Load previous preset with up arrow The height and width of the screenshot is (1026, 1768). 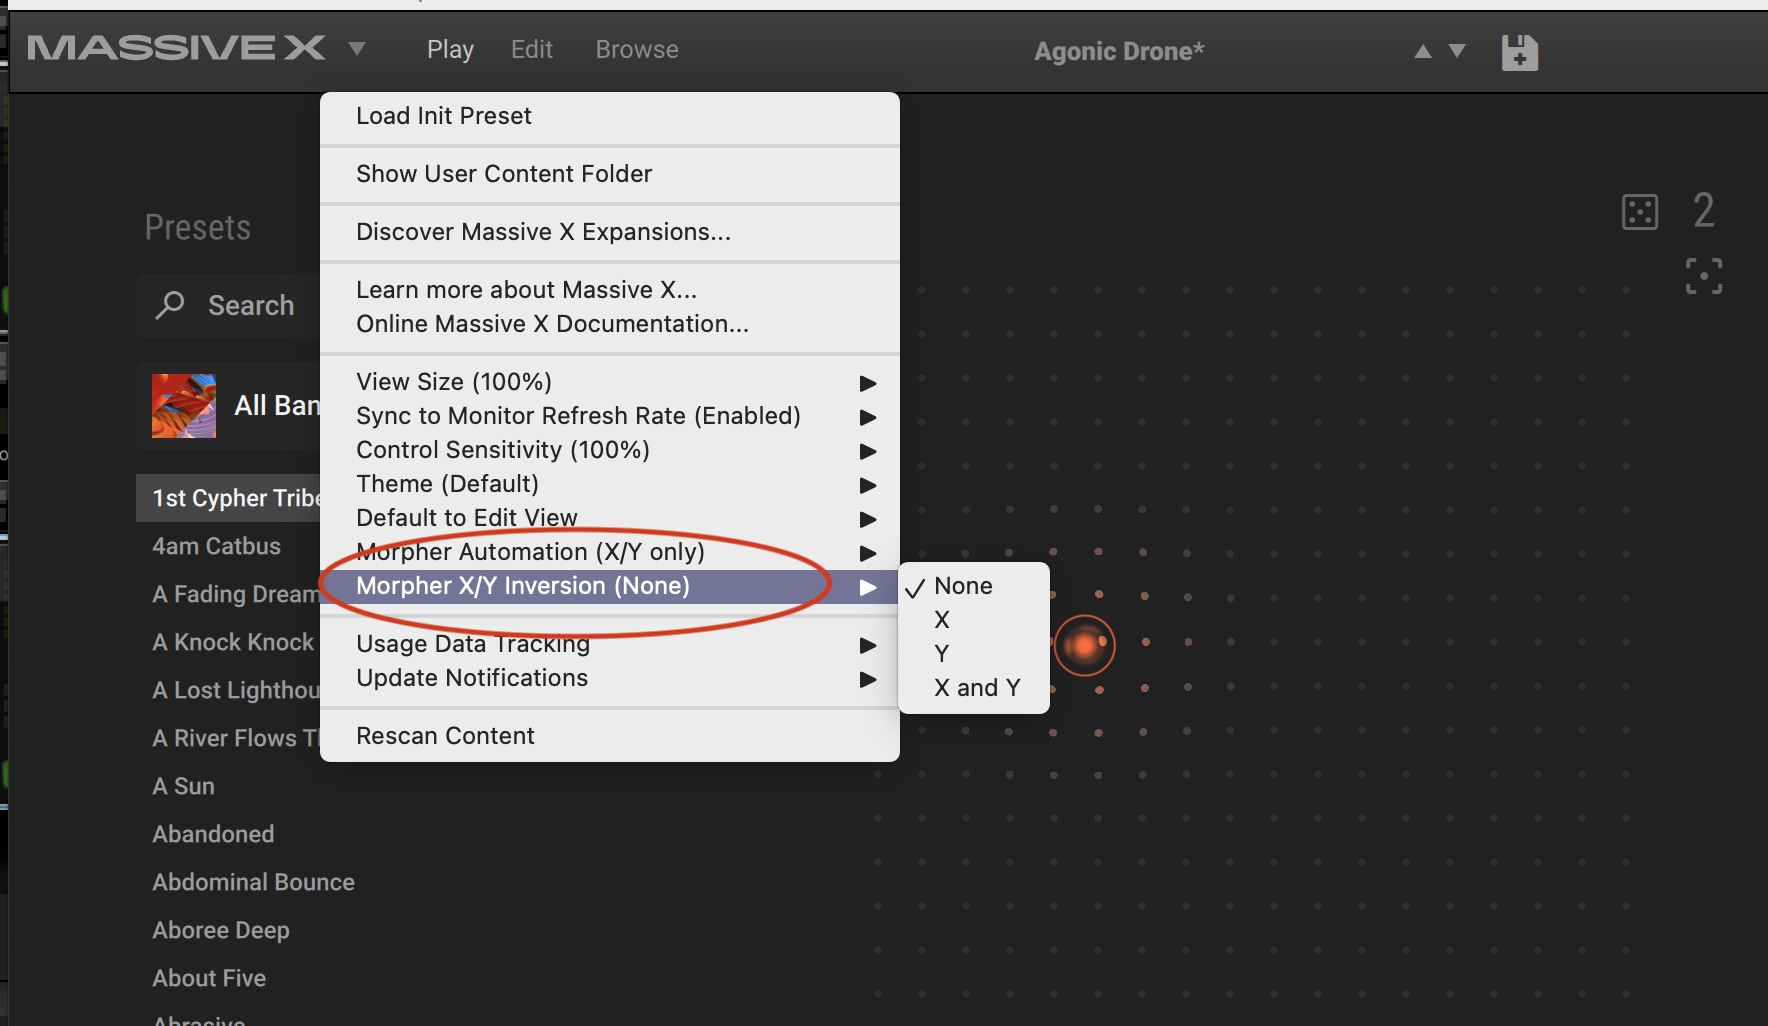pyautogui.click(x=1423, y=51)
